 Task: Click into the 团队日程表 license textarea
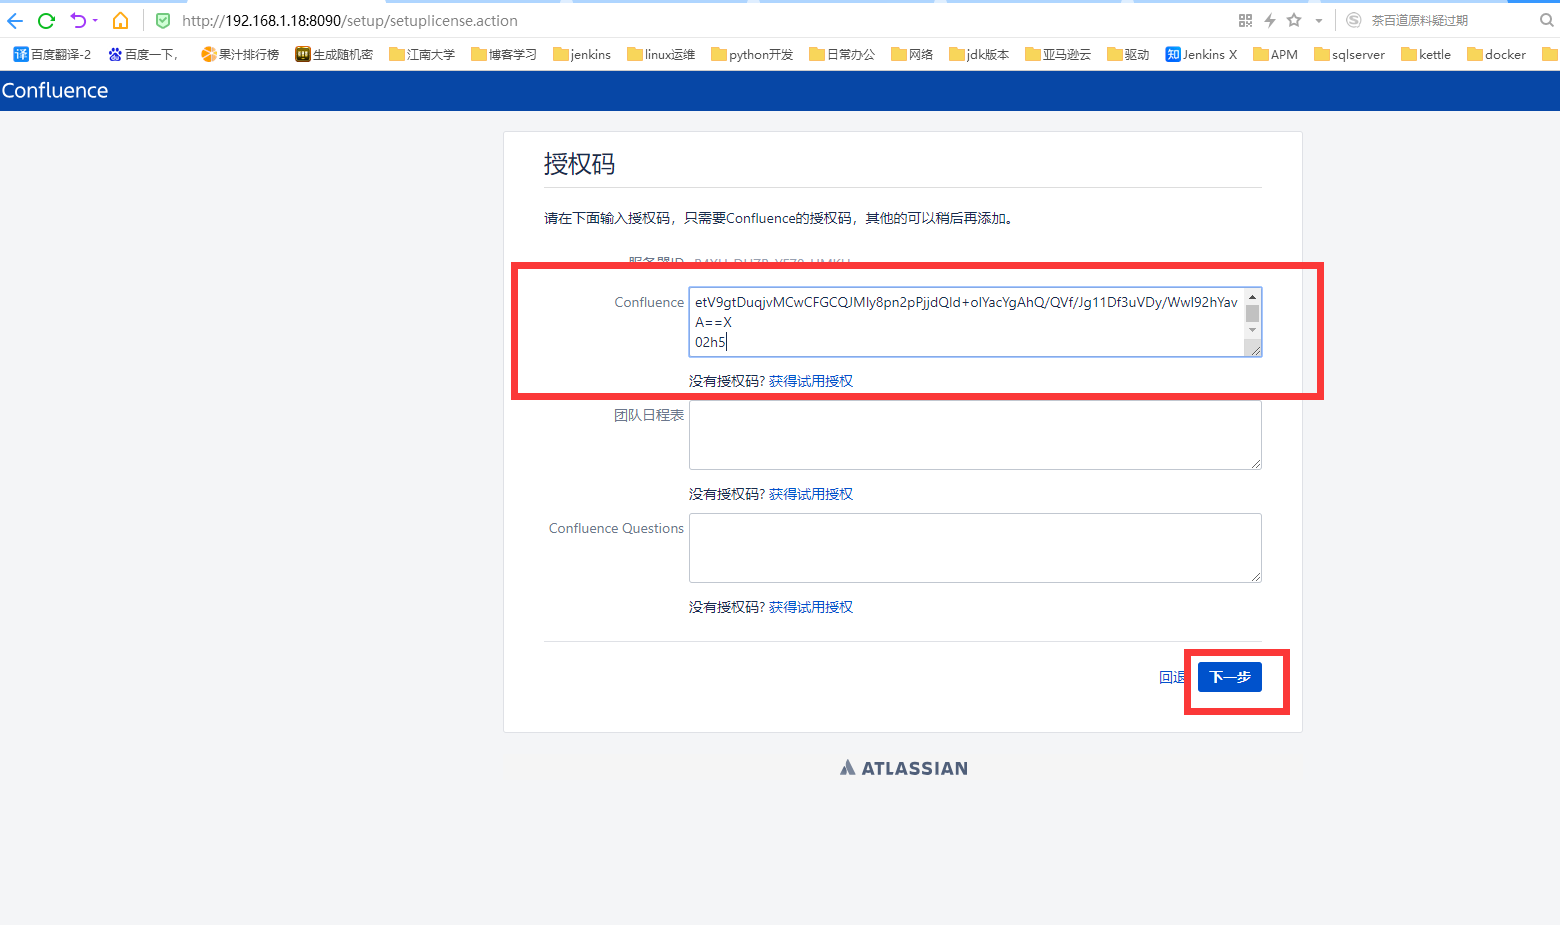[975, 435]
